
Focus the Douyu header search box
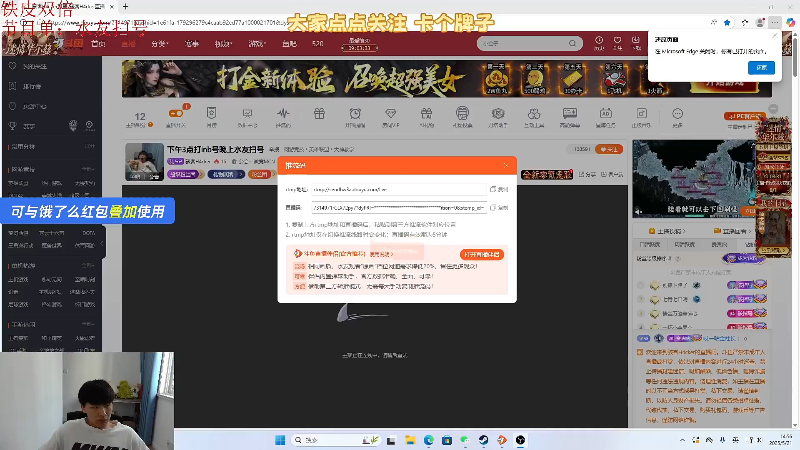click(x=523, y=43)
